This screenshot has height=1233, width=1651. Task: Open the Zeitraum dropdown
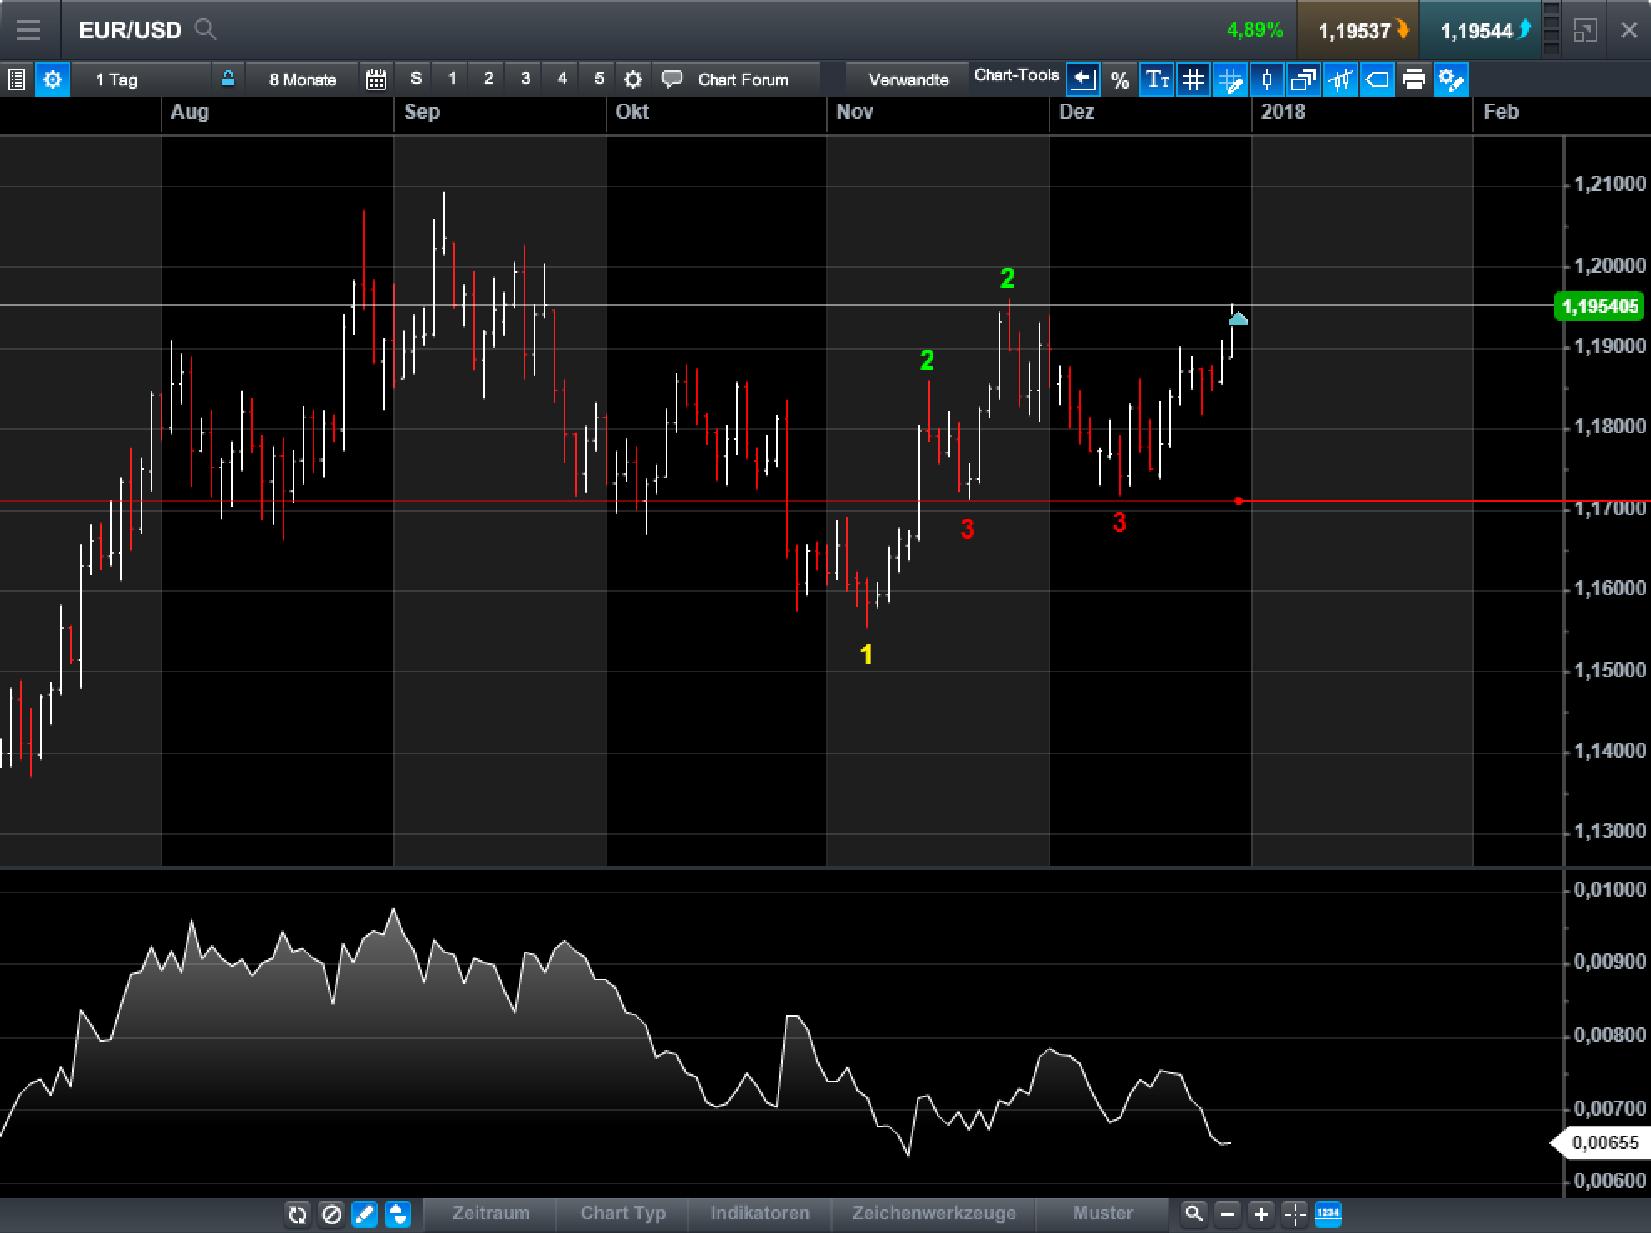(490, 1213)
